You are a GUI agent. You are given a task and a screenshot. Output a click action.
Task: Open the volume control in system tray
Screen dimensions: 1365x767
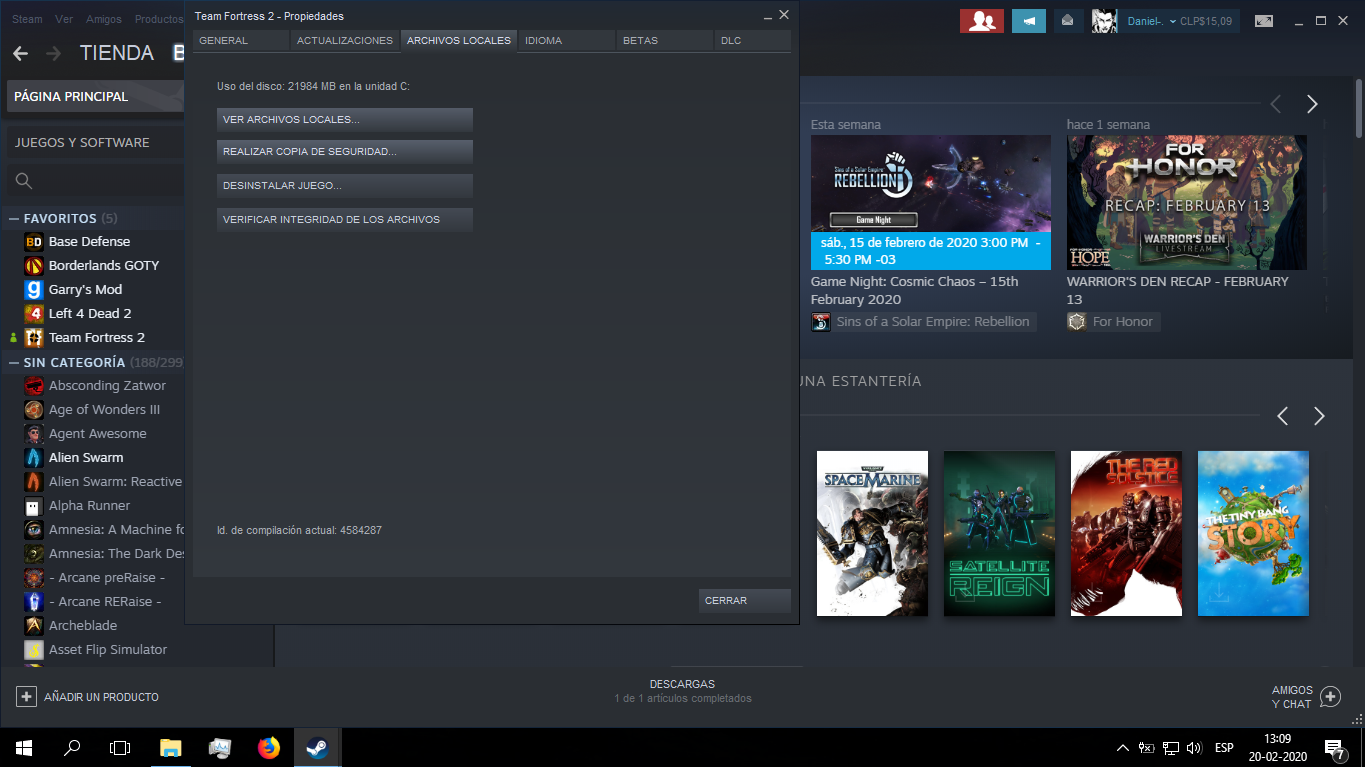[x=1194, y=747]
